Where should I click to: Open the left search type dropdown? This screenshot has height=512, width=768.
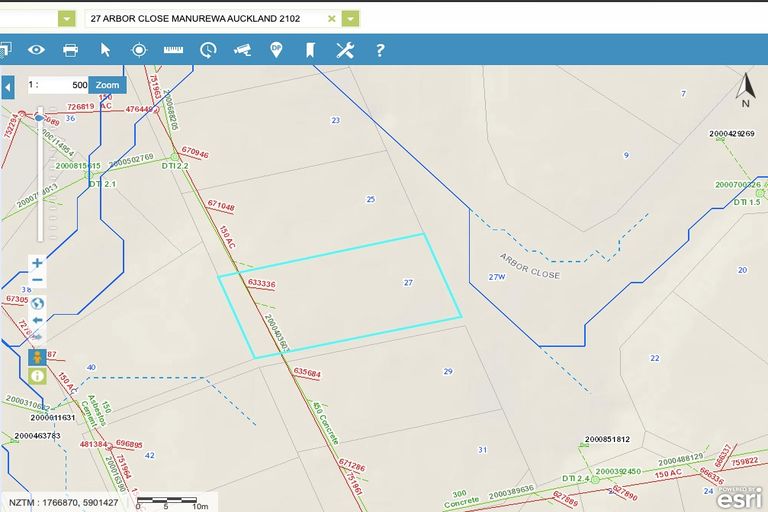(67, 19)
